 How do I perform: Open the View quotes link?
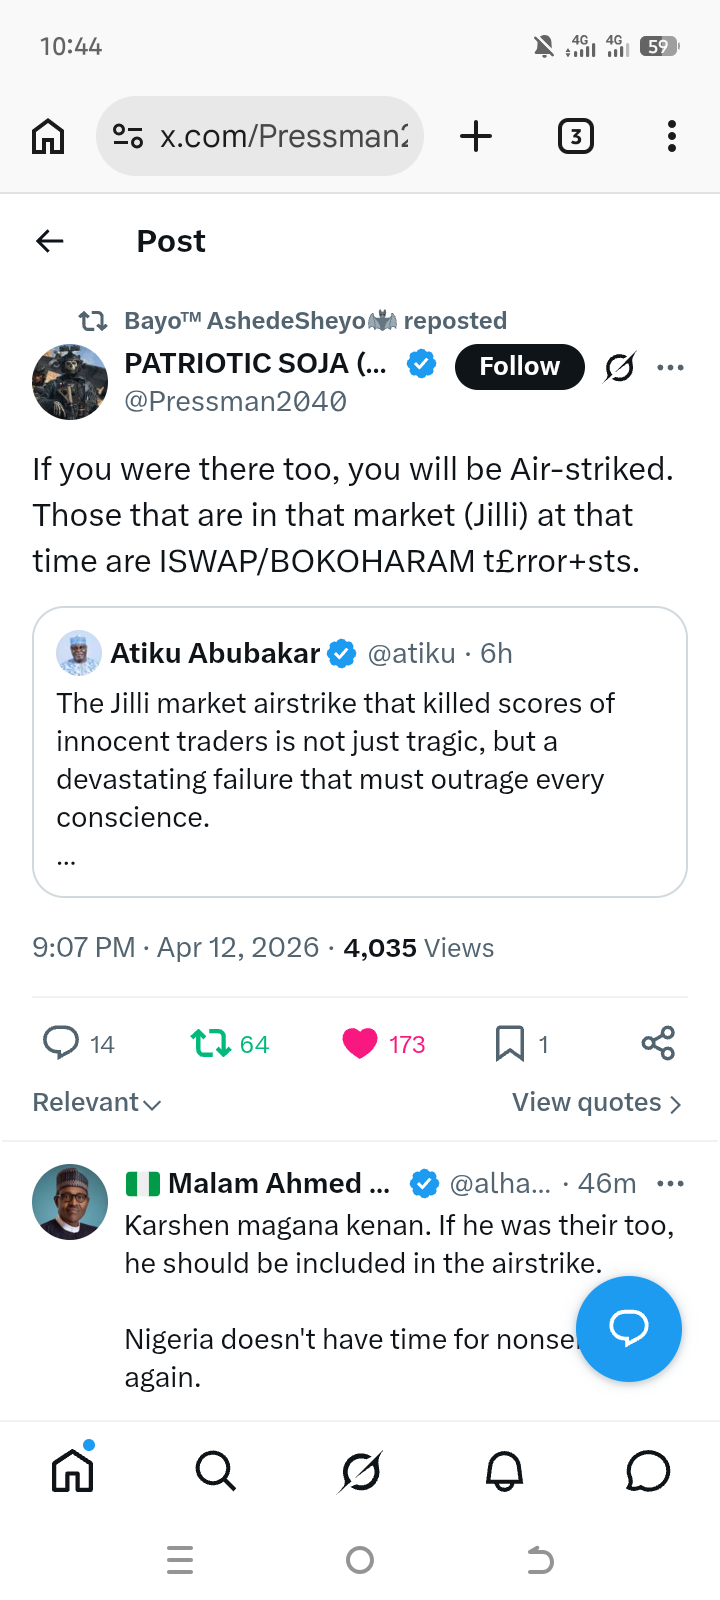point(597,1102)
